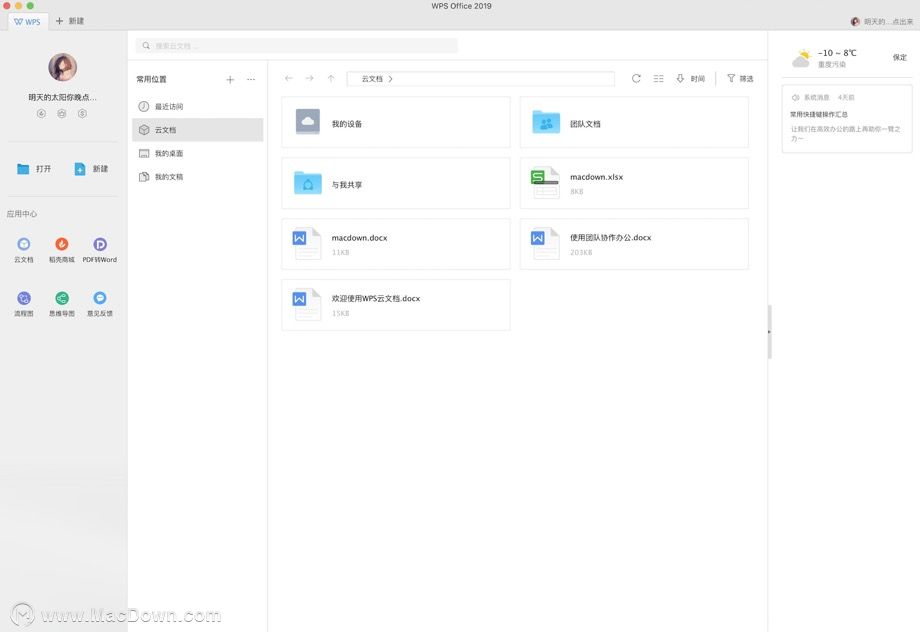Add a new common location with plus
This screenshot has height=632, width=920.
click(x=230, y=79)
